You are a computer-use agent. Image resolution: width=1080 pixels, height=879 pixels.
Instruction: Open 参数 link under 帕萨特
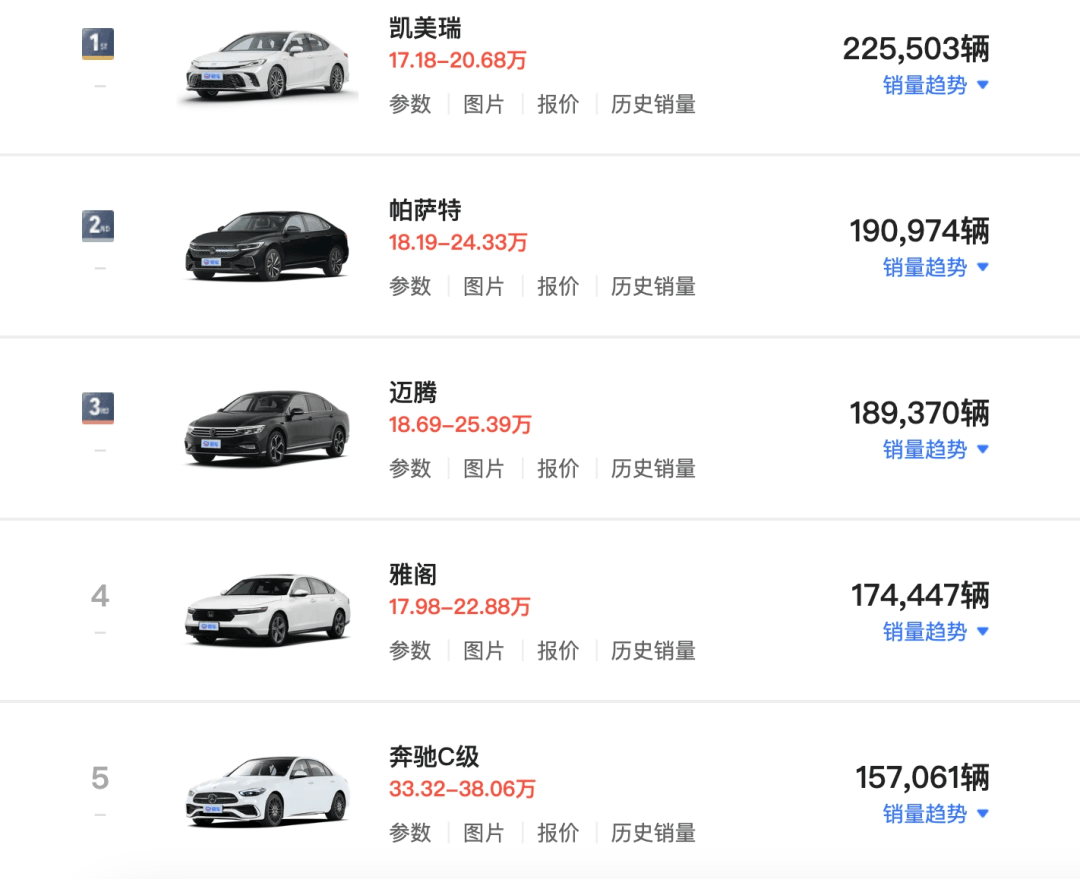tap(410, 286)
